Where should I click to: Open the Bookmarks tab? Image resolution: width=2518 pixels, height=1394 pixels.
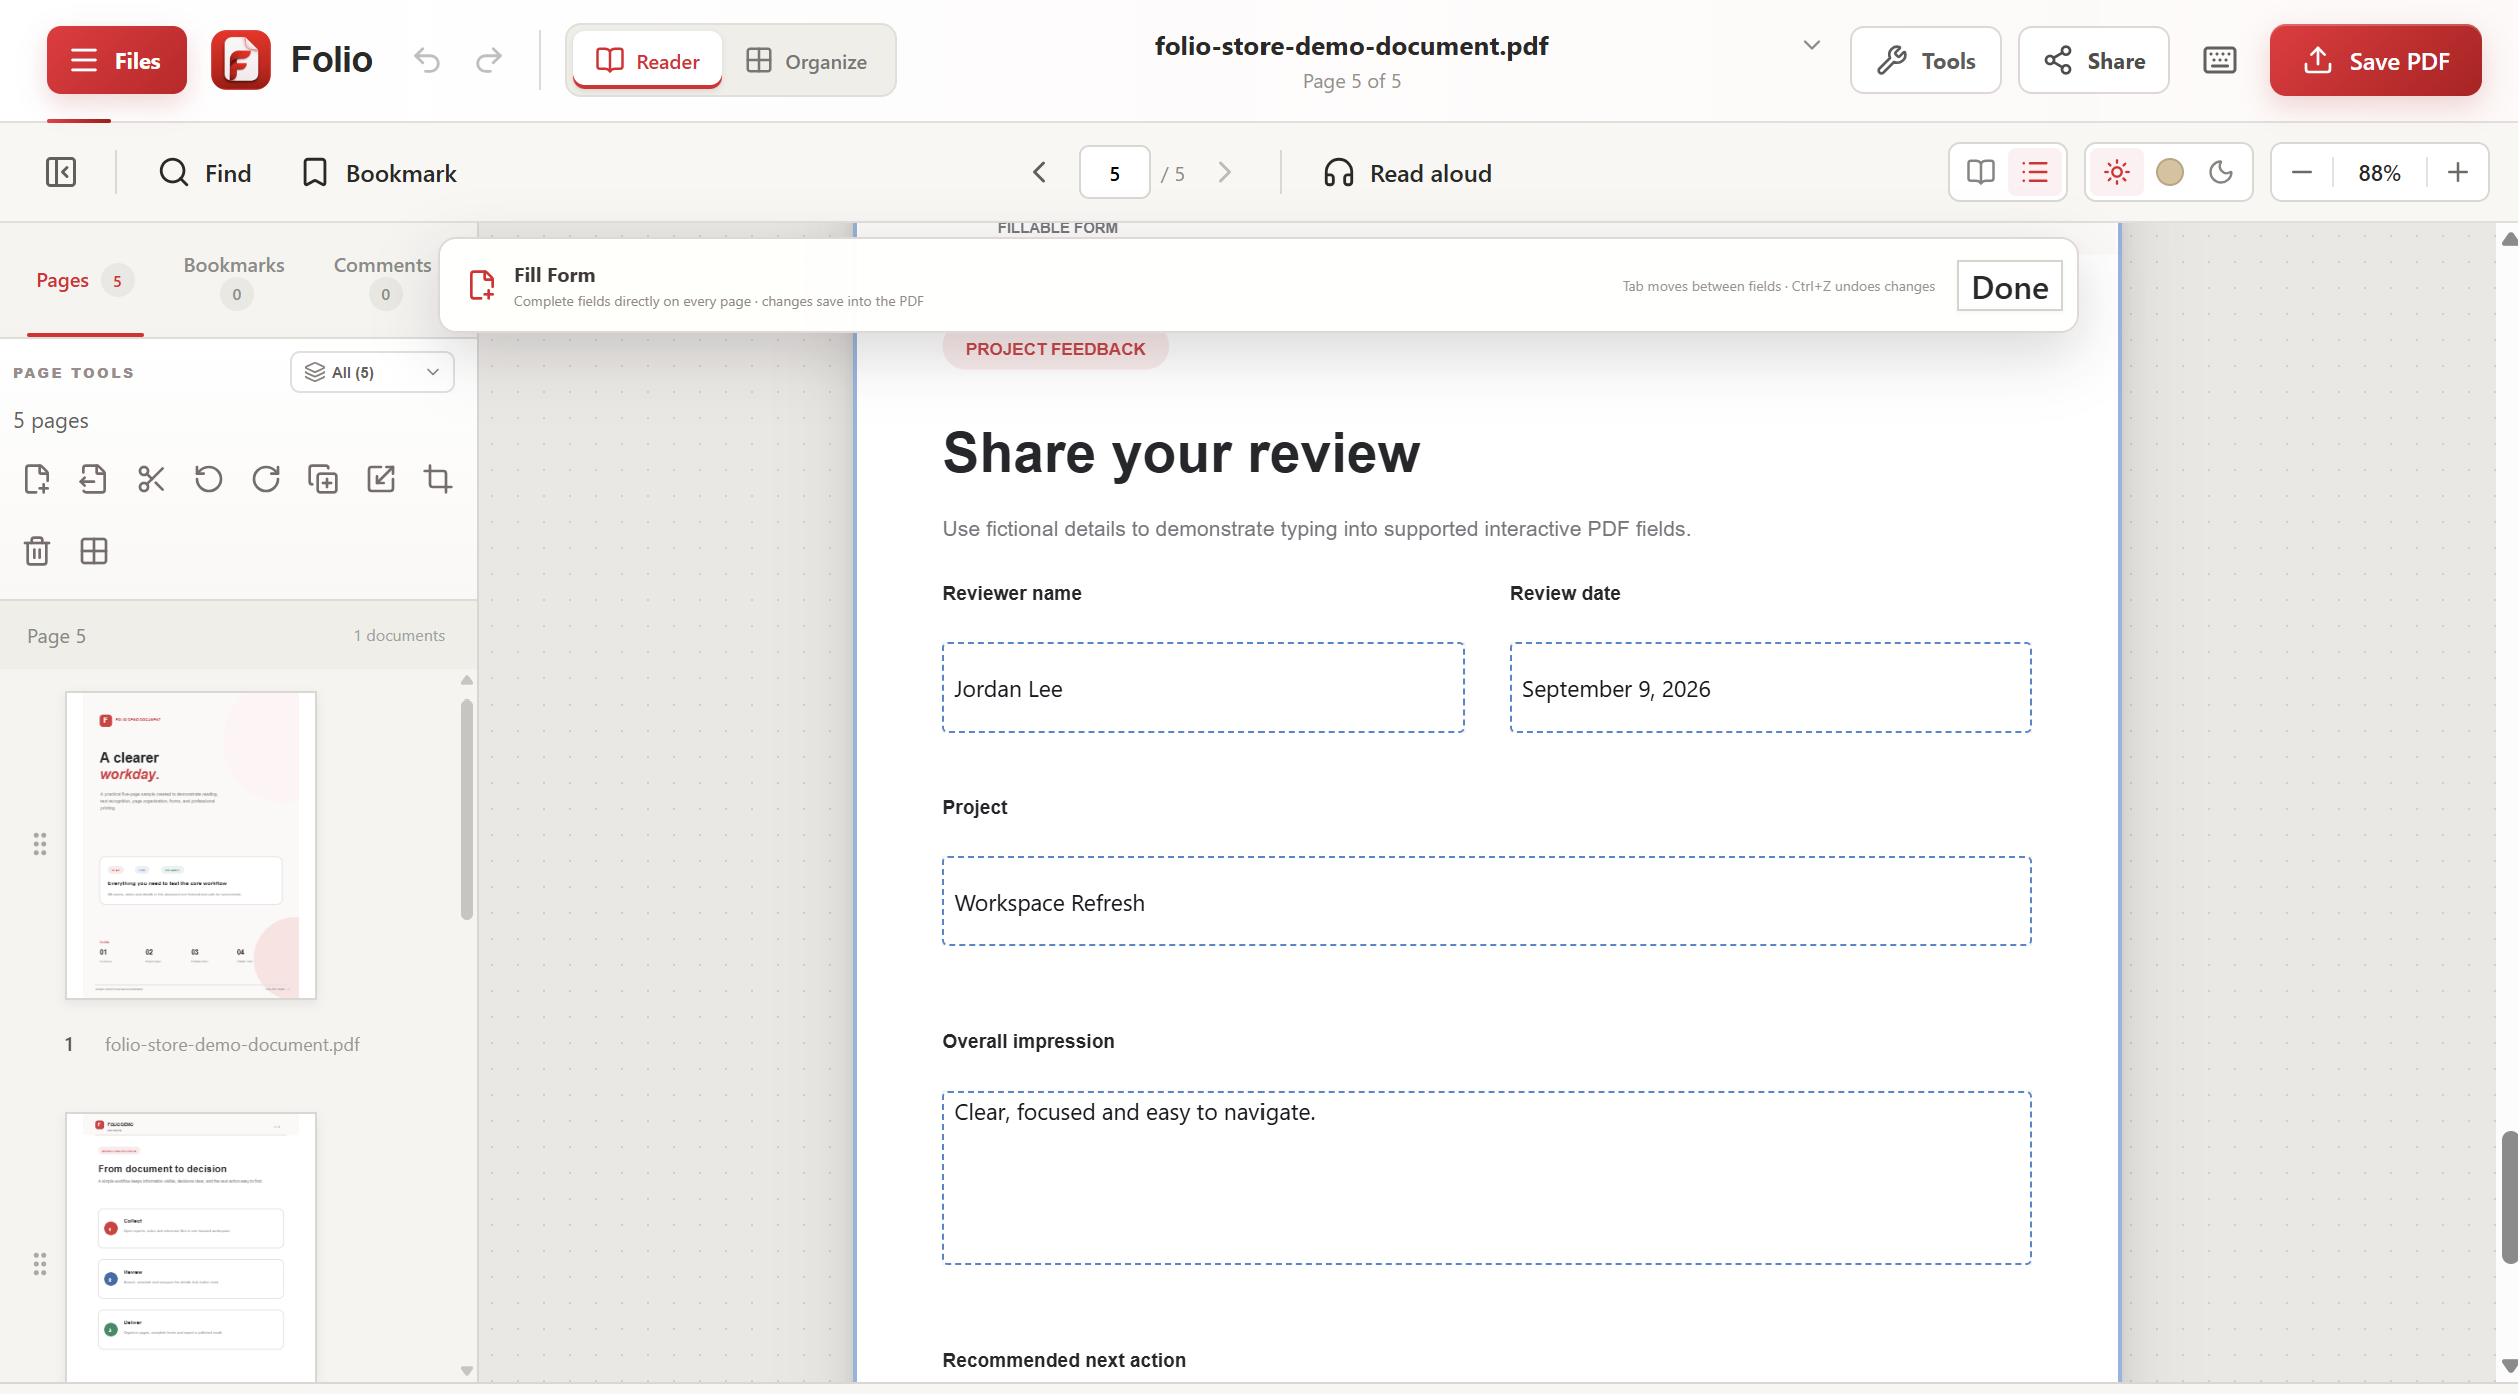234,279
